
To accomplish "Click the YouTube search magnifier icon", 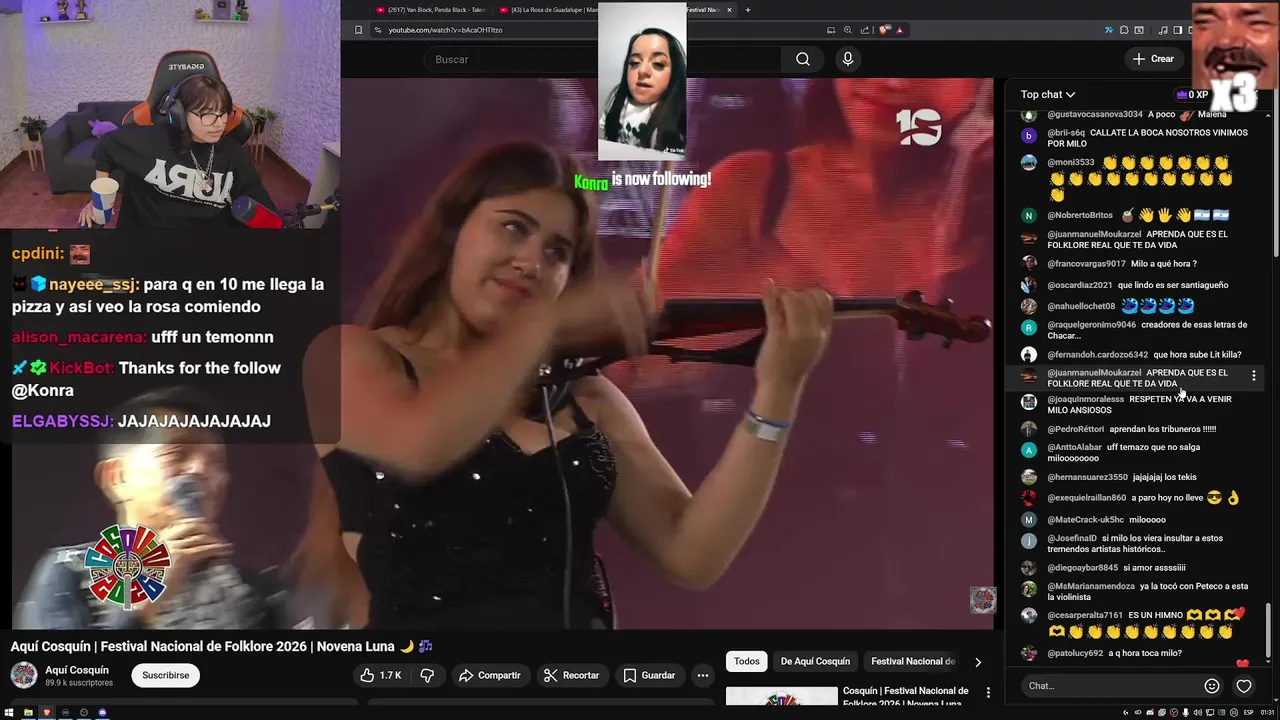I will [x=803, y=59].
